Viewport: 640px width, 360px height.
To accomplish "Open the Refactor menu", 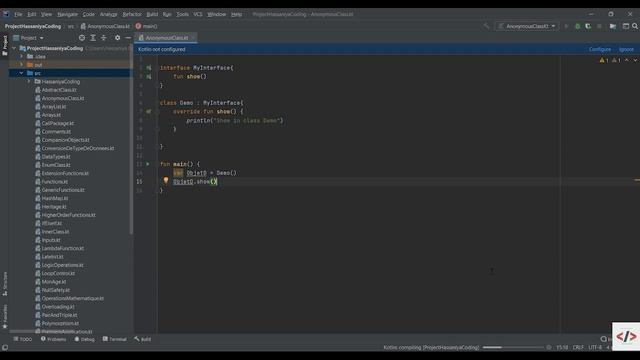I will click(x=132, y=14).
